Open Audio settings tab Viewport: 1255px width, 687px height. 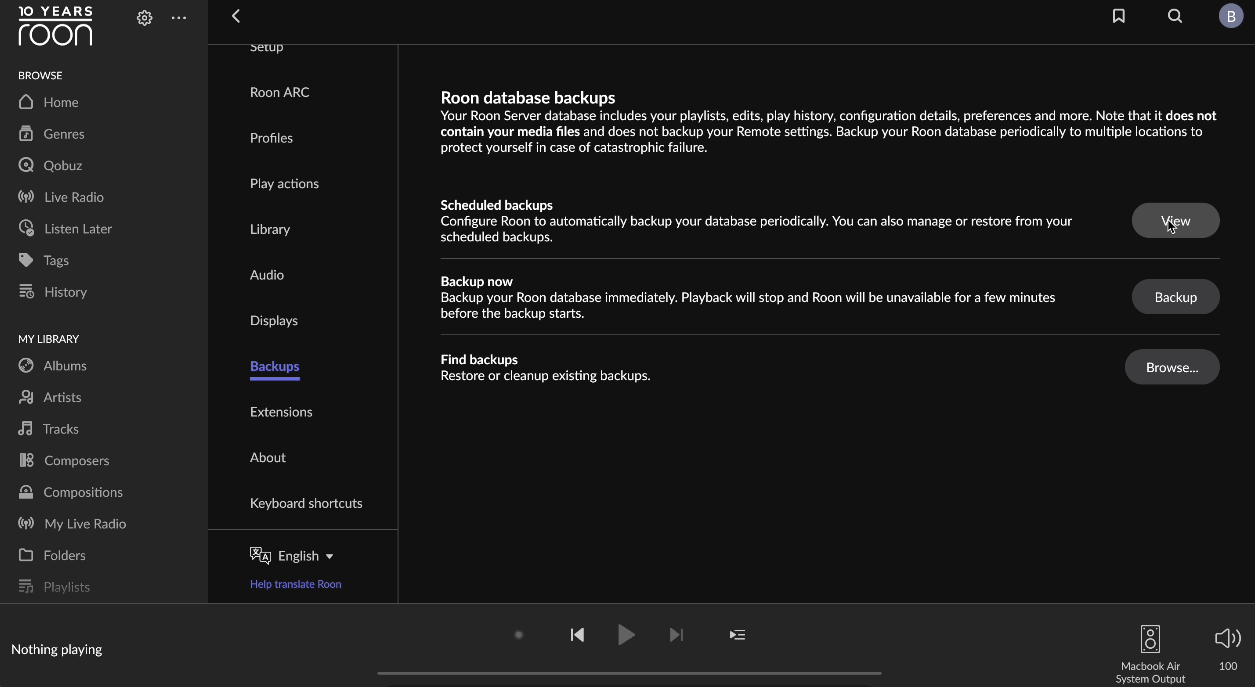pos(267,275)
